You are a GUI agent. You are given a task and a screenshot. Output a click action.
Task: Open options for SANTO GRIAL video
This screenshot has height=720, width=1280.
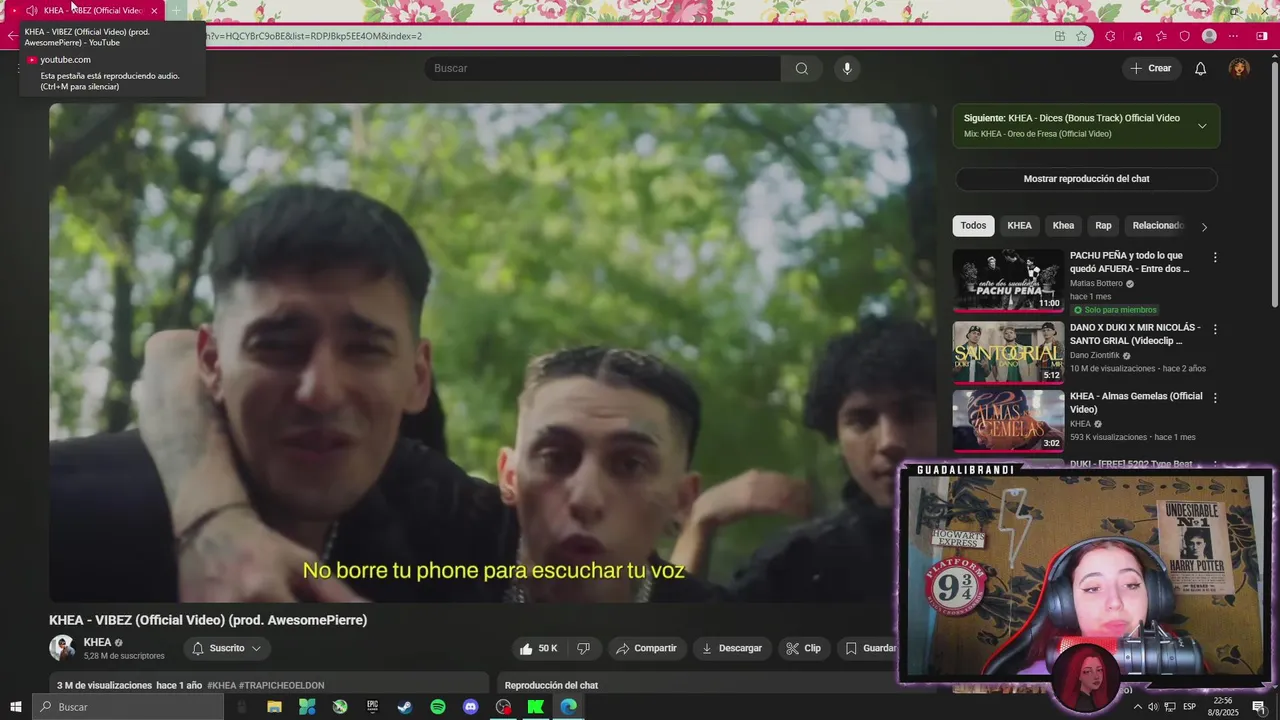(1215, 328)
